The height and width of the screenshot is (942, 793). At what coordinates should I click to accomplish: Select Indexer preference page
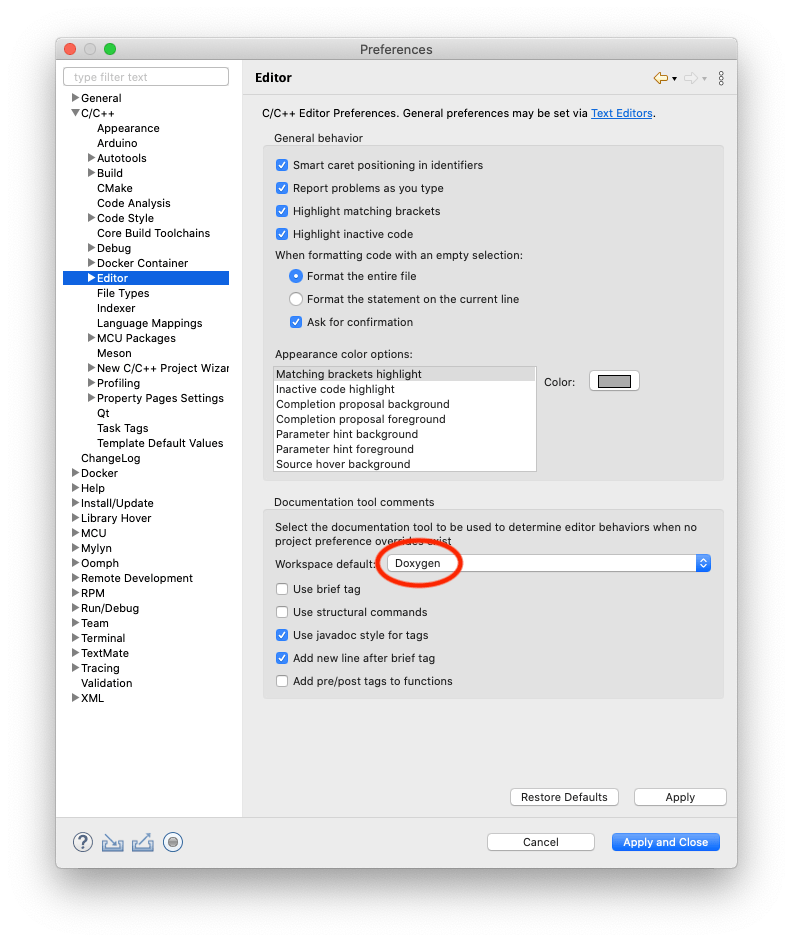pyautogui.click(x=116, y=308)
